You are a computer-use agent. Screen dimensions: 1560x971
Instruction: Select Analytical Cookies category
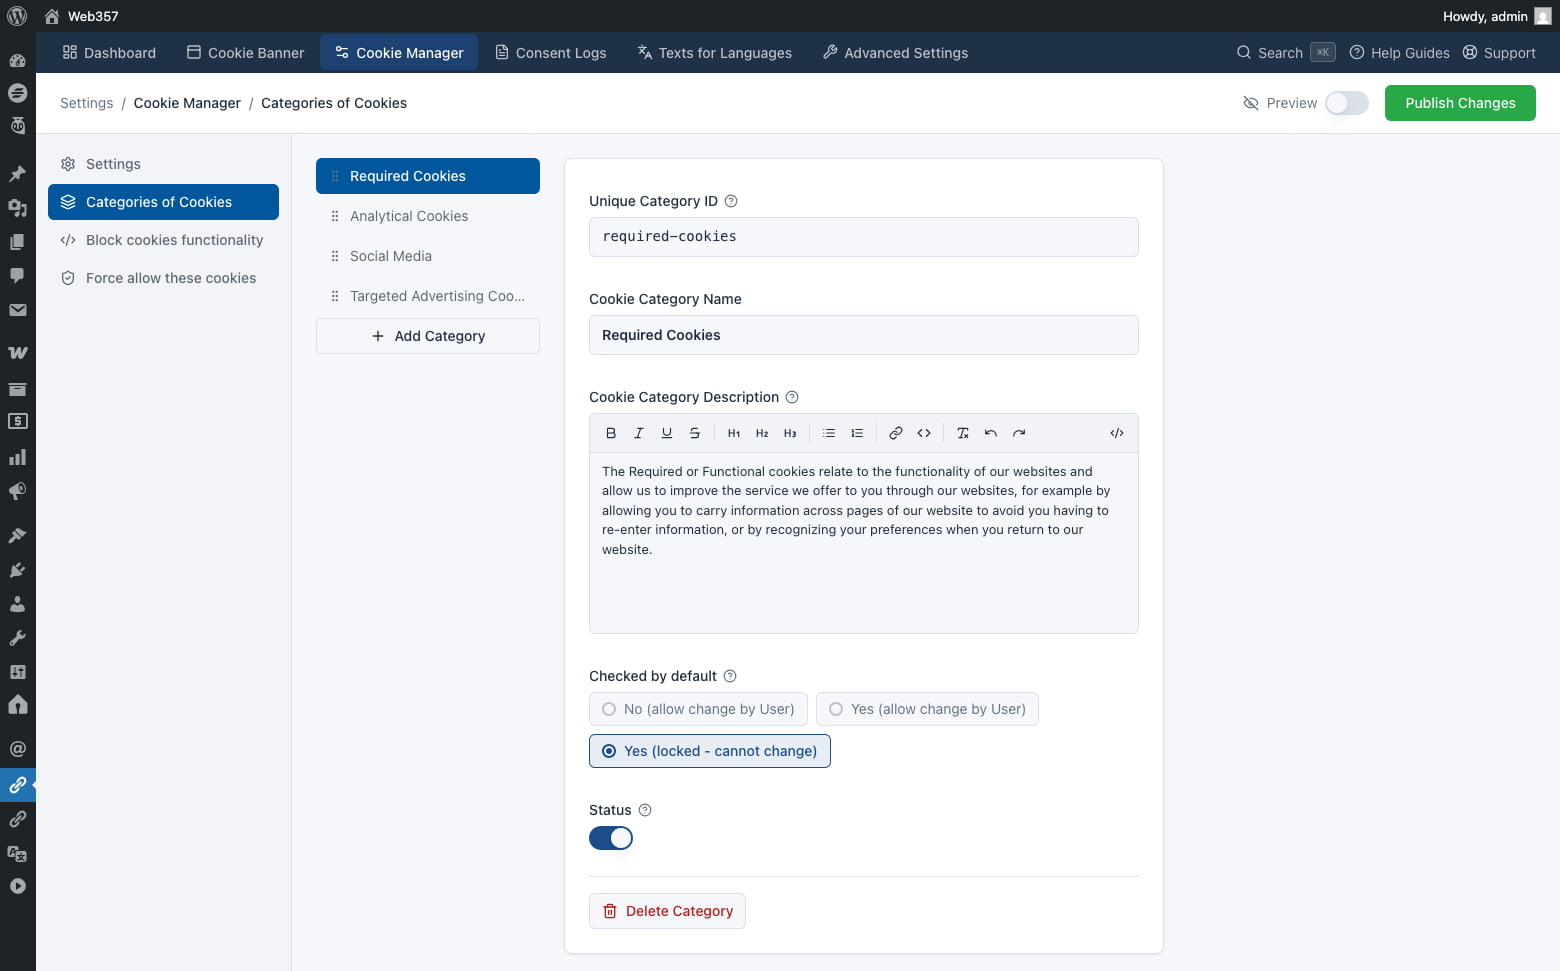(x=428, y=216)
